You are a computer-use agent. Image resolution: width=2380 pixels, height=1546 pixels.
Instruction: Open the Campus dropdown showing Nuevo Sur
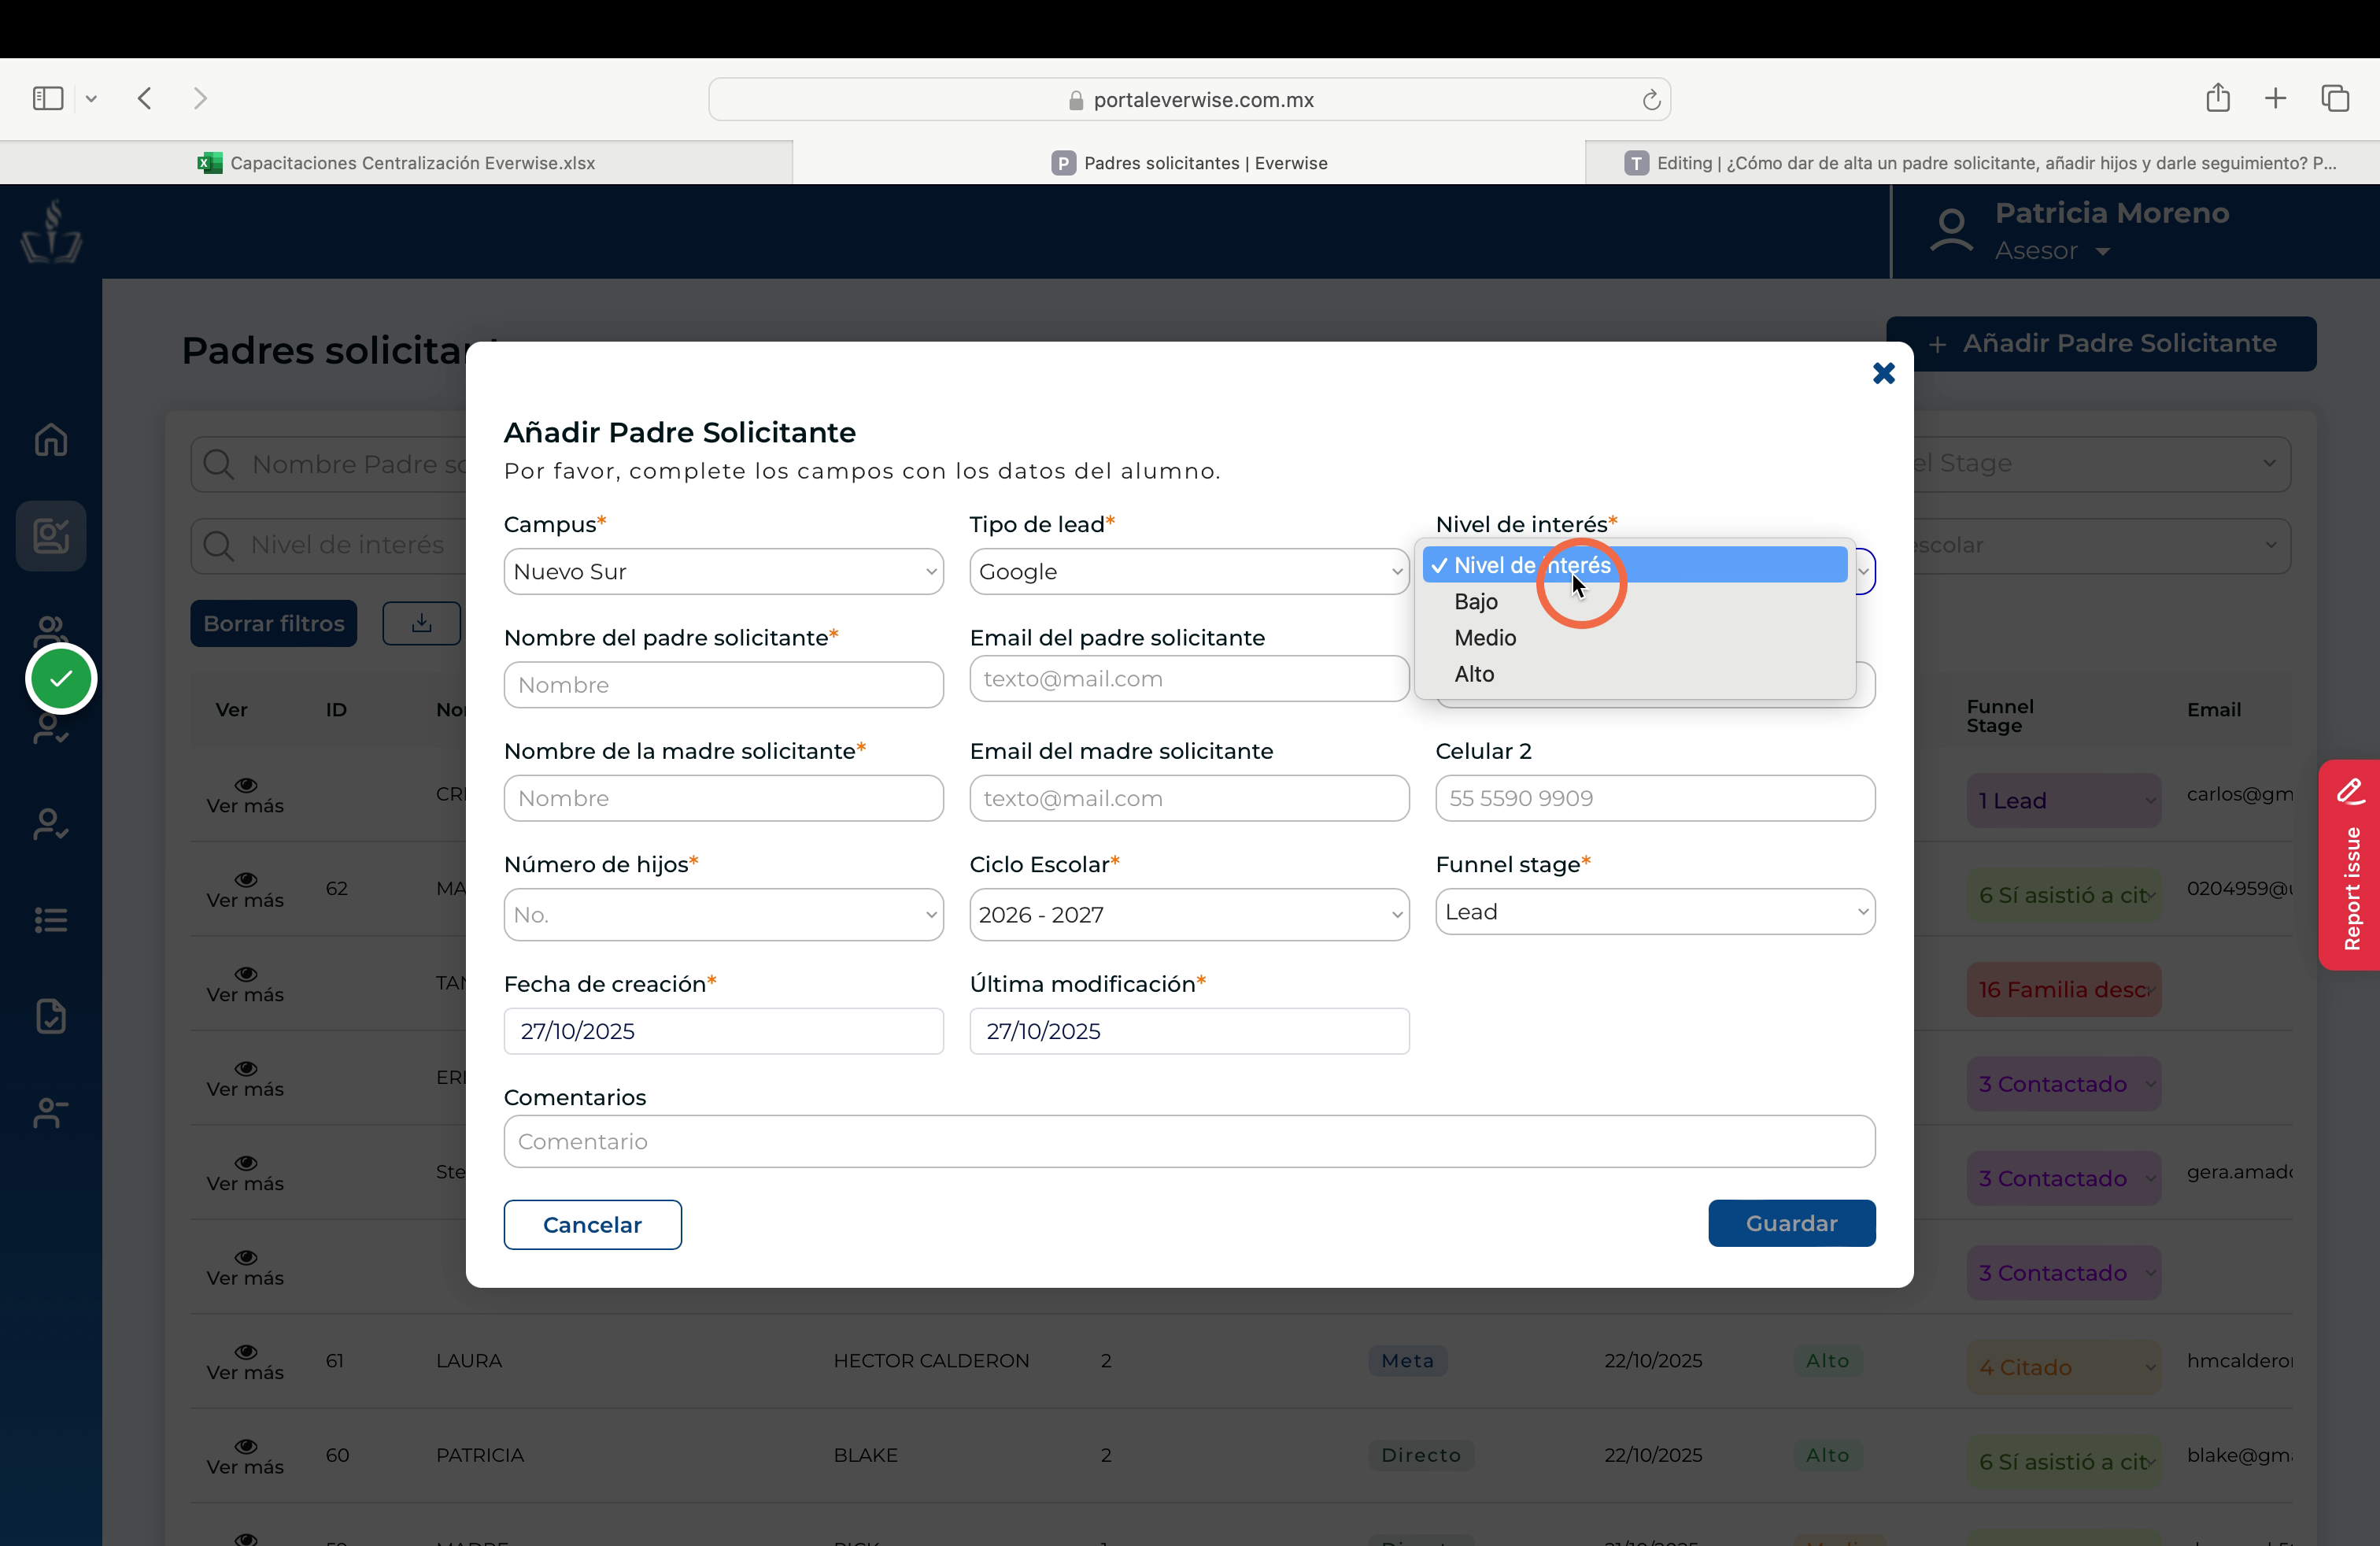(x=724, y=571)
